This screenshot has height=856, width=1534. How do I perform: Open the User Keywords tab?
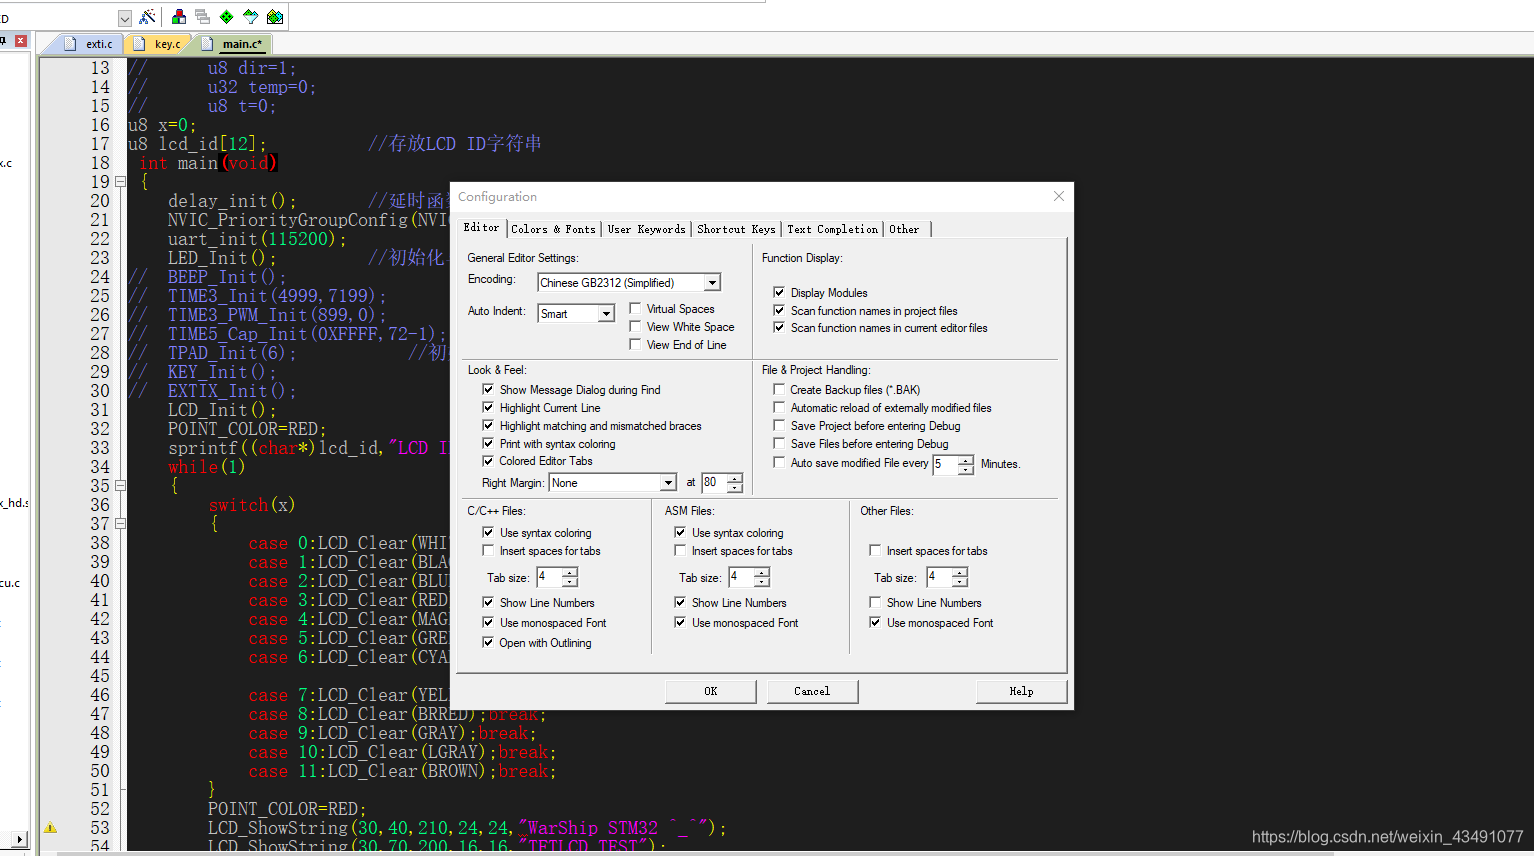(x=647, y=229)
